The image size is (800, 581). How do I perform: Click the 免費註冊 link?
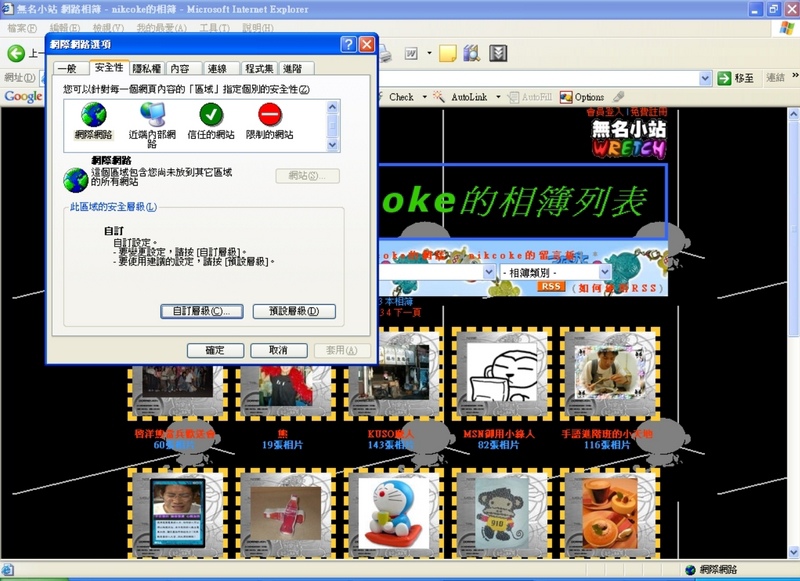648,112
